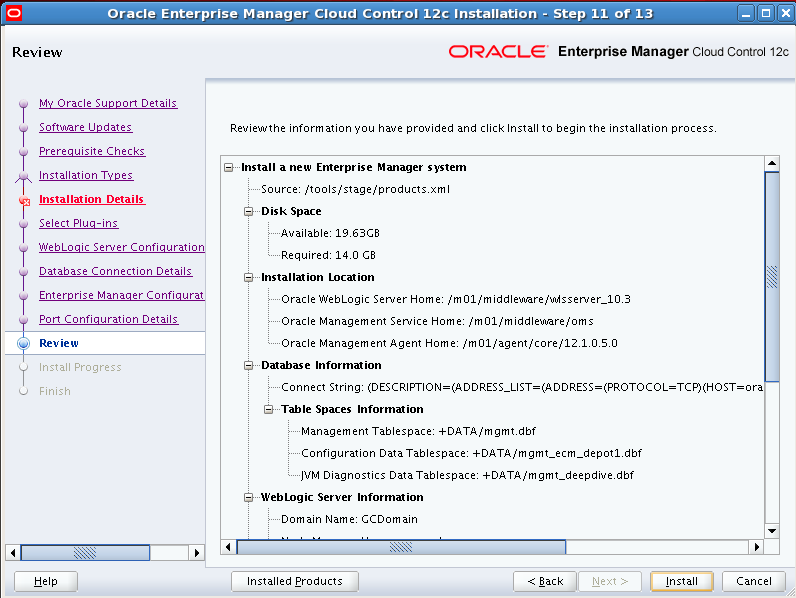Viewport: 796px width, 598px height.
Task: Click the Cancel button
Action: click(754, 581)
